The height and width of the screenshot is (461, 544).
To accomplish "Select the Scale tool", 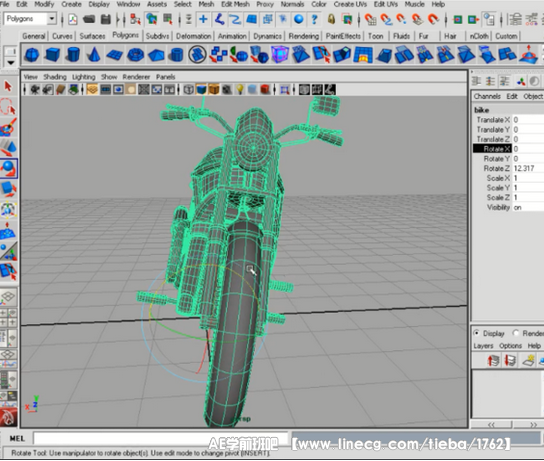I will pos(8,189).
